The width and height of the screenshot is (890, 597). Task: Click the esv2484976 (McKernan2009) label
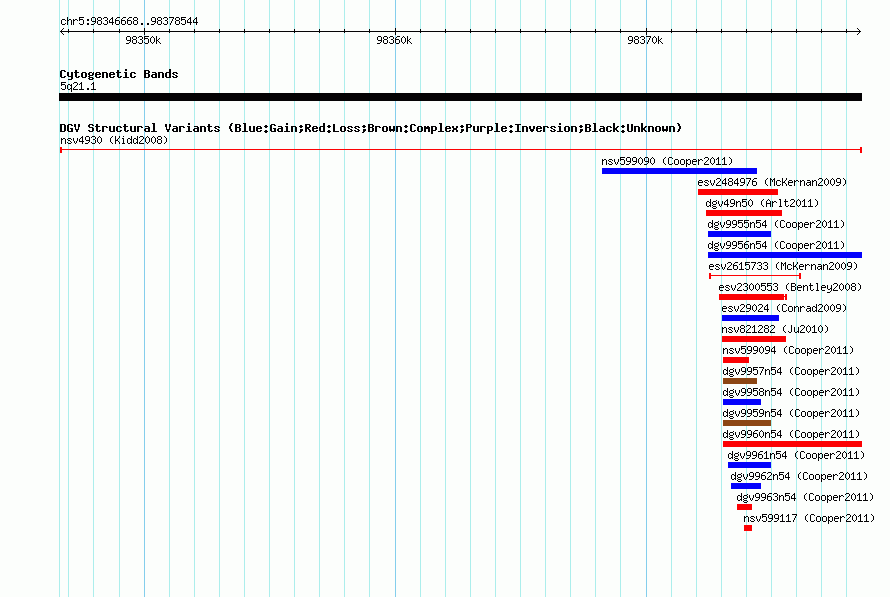[x=772, y=182]
